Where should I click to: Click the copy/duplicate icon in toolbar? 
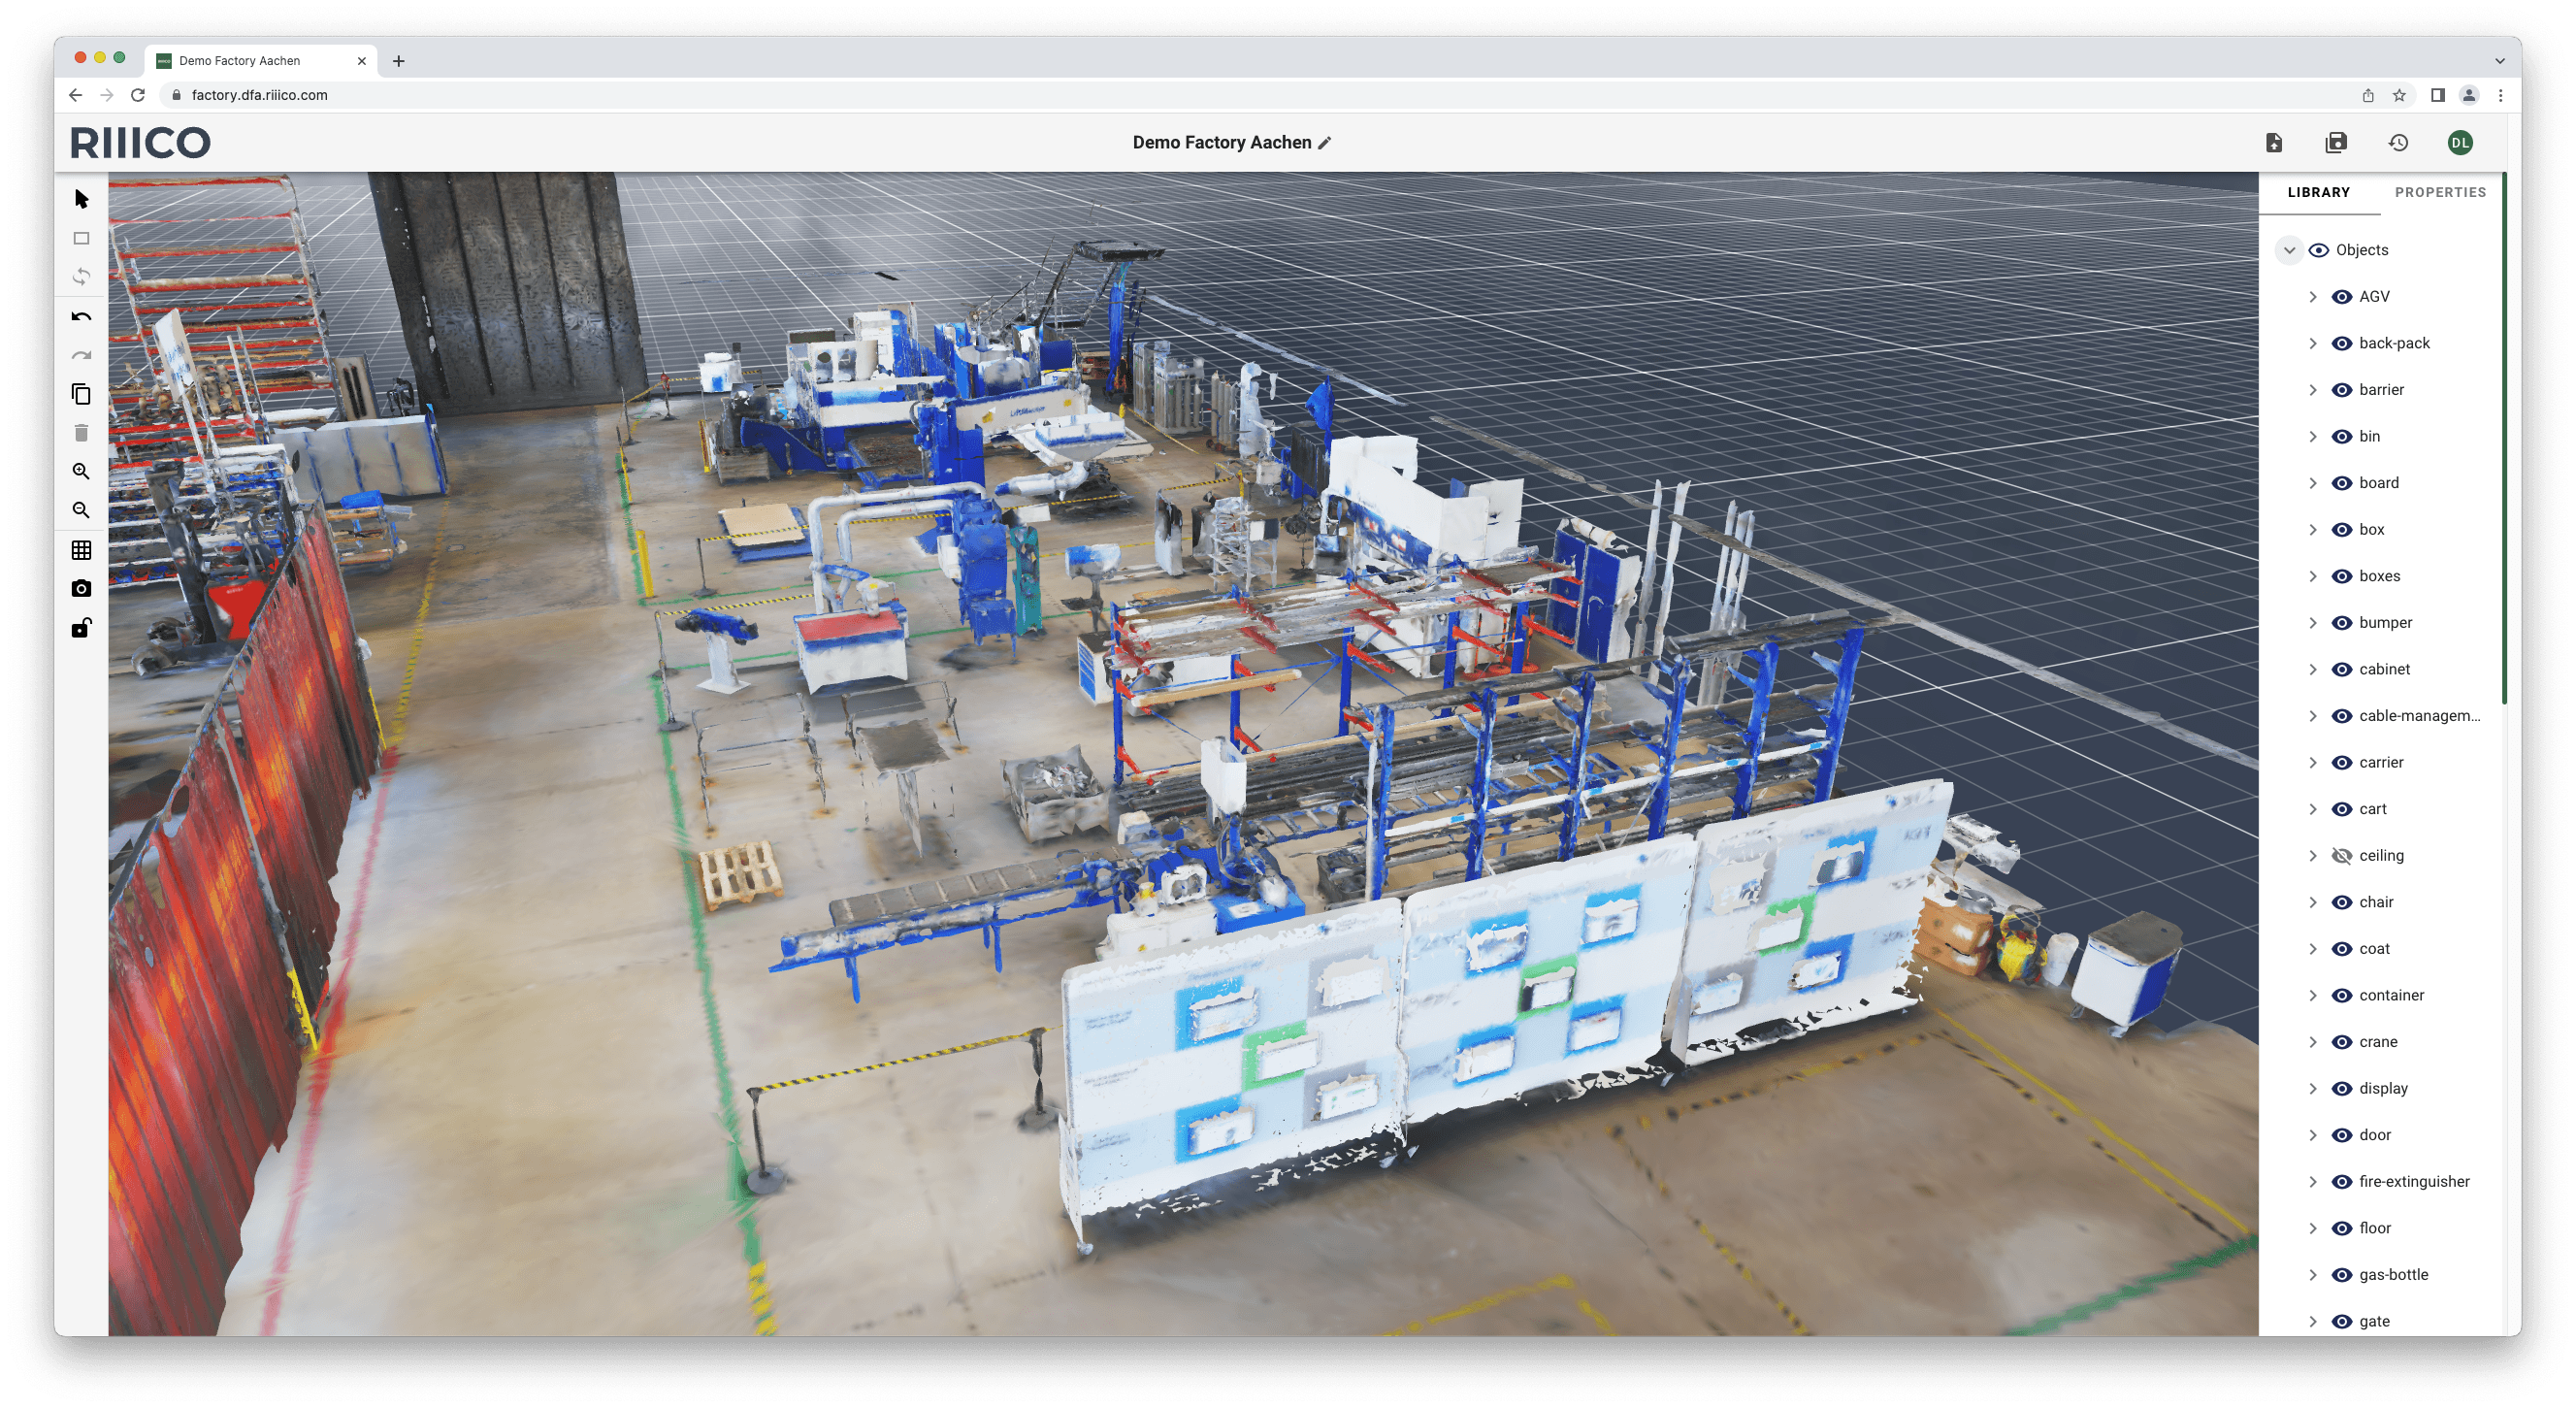point(82,394)
